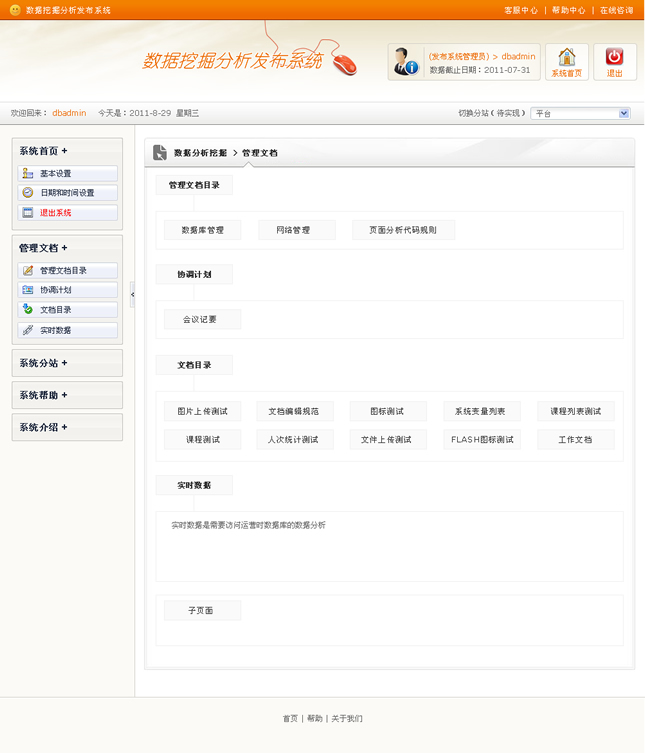Expand the 系统帮助 sidebar section
645x753 pixels.
(x=67, y=395)
